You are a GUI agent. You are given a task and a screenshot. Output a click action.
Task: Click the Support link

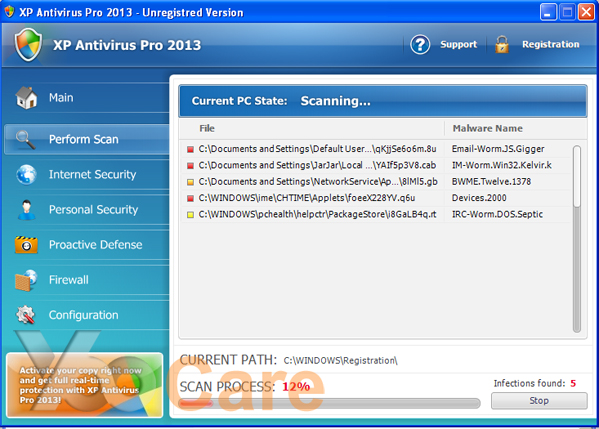(x=458, y=44)
